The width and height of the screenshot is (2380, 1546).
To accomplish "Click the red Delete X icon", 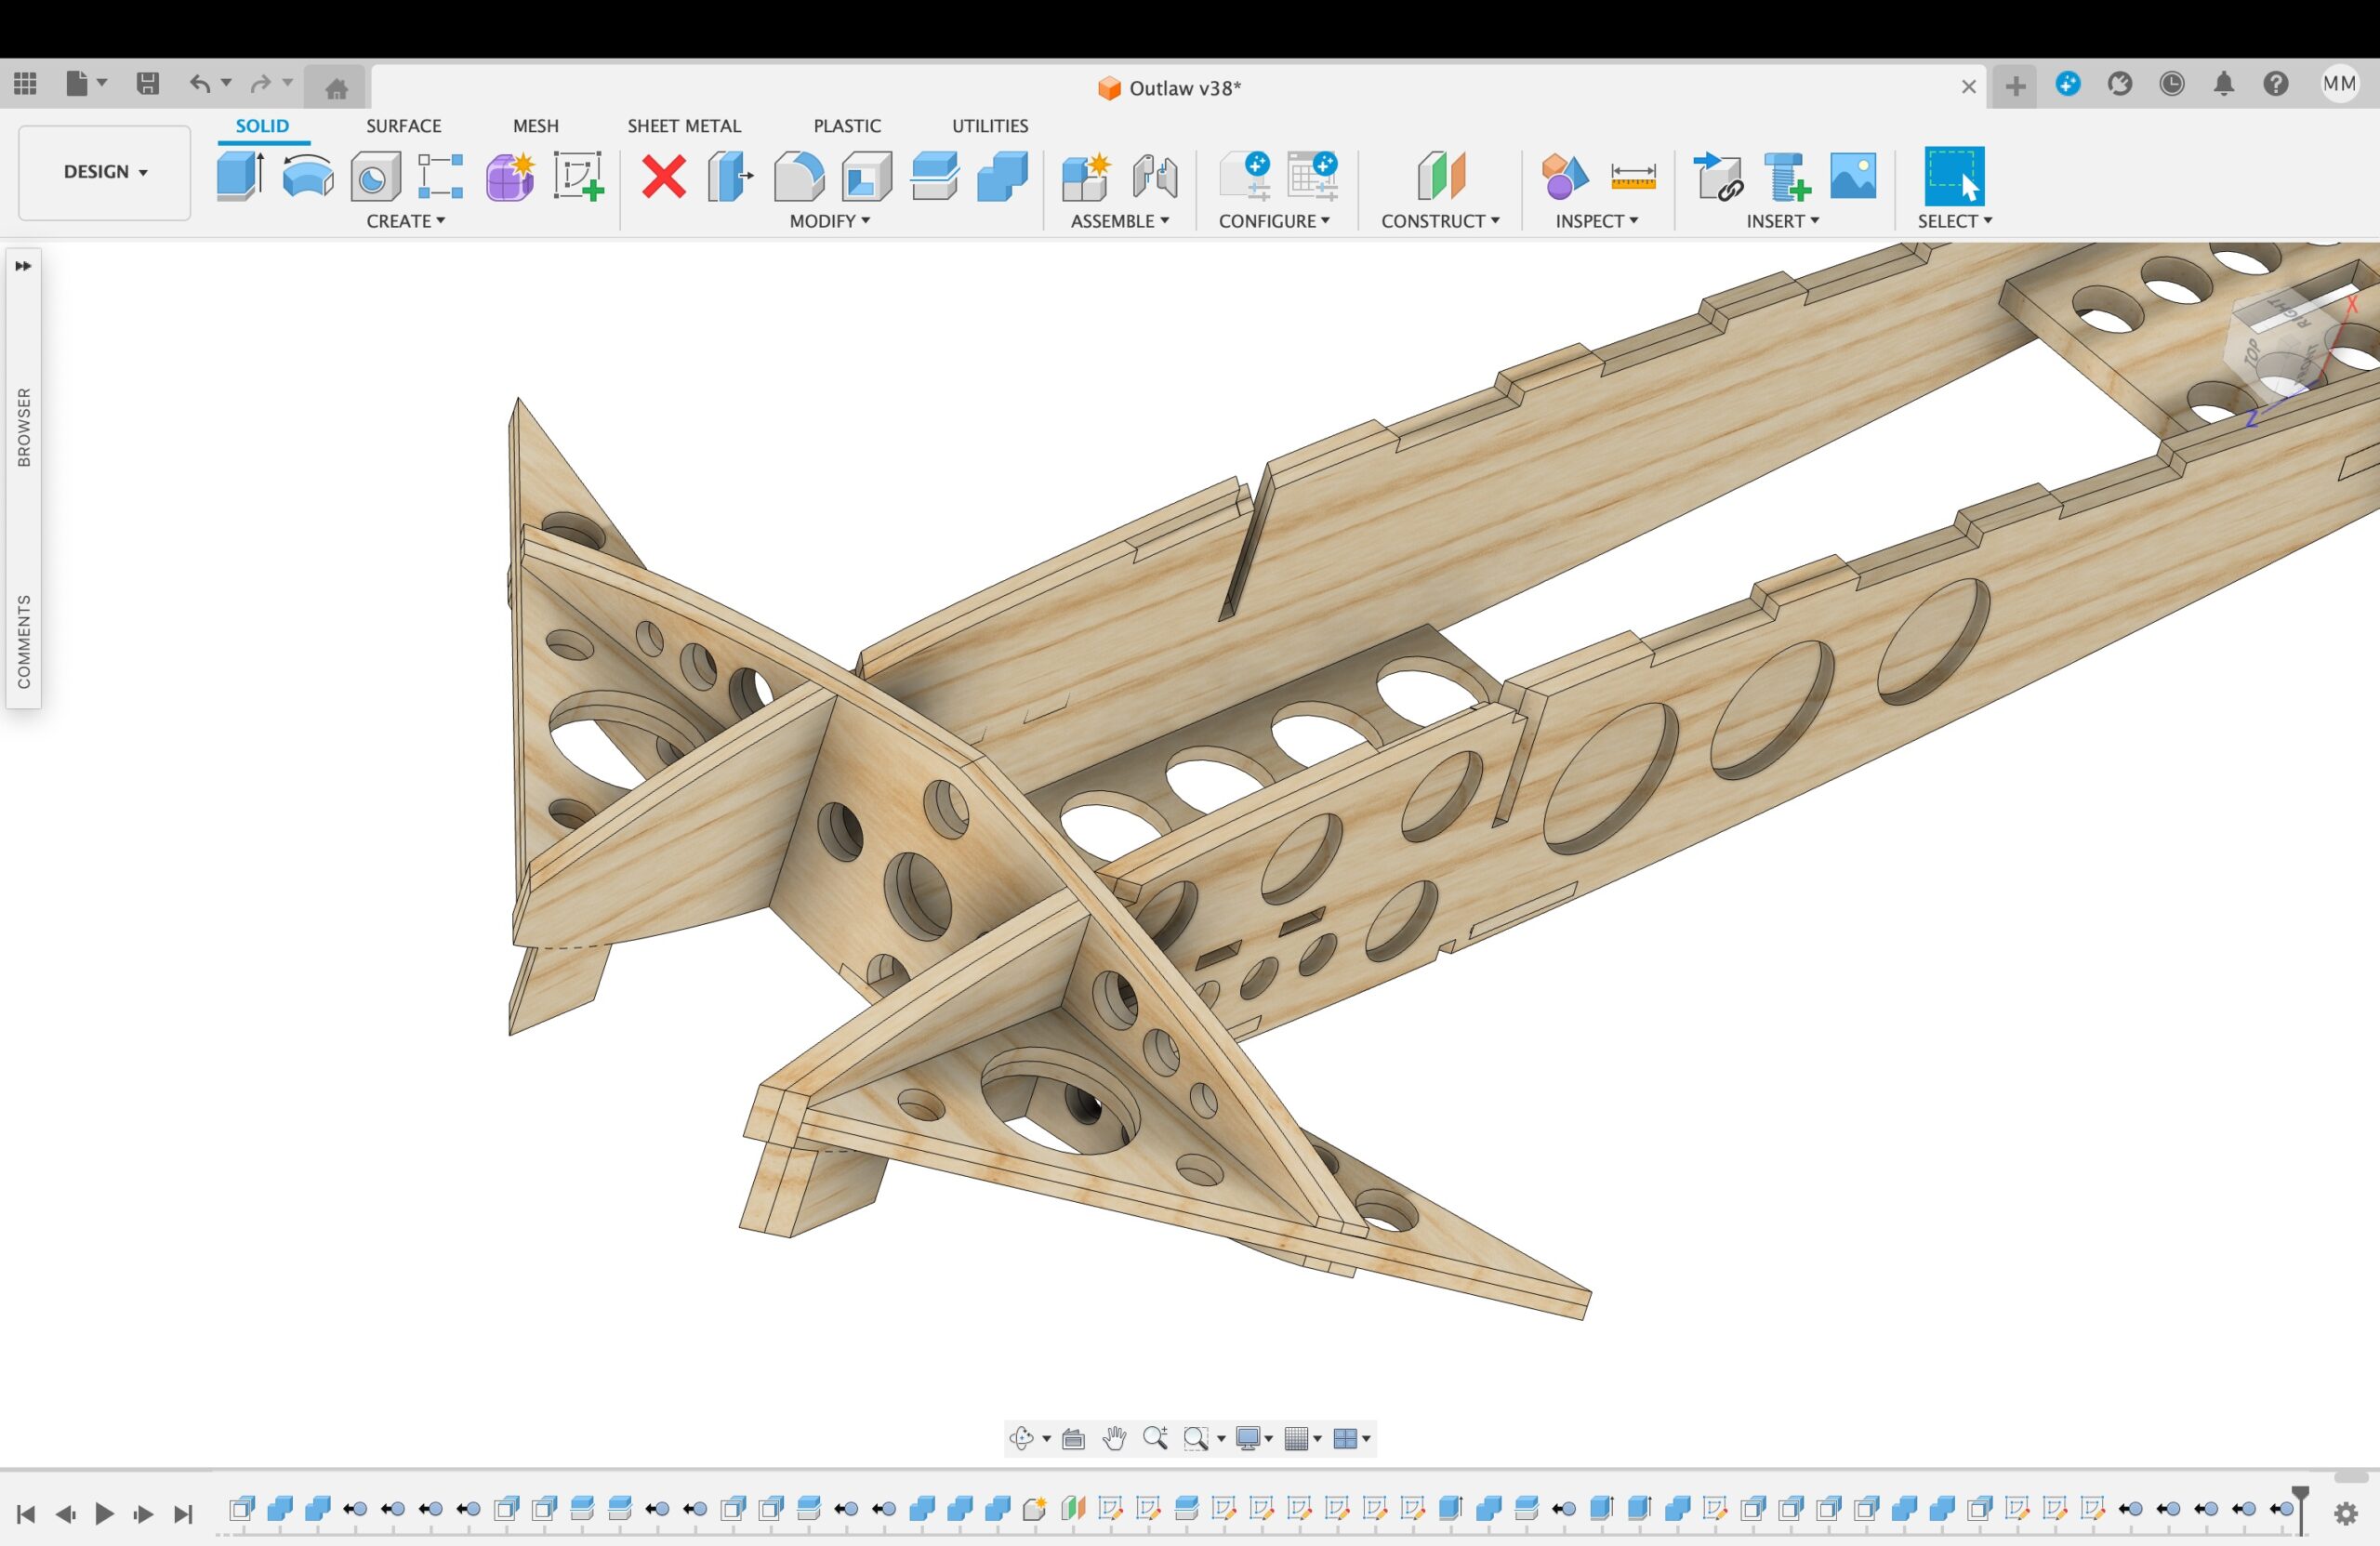I will 663,176.
